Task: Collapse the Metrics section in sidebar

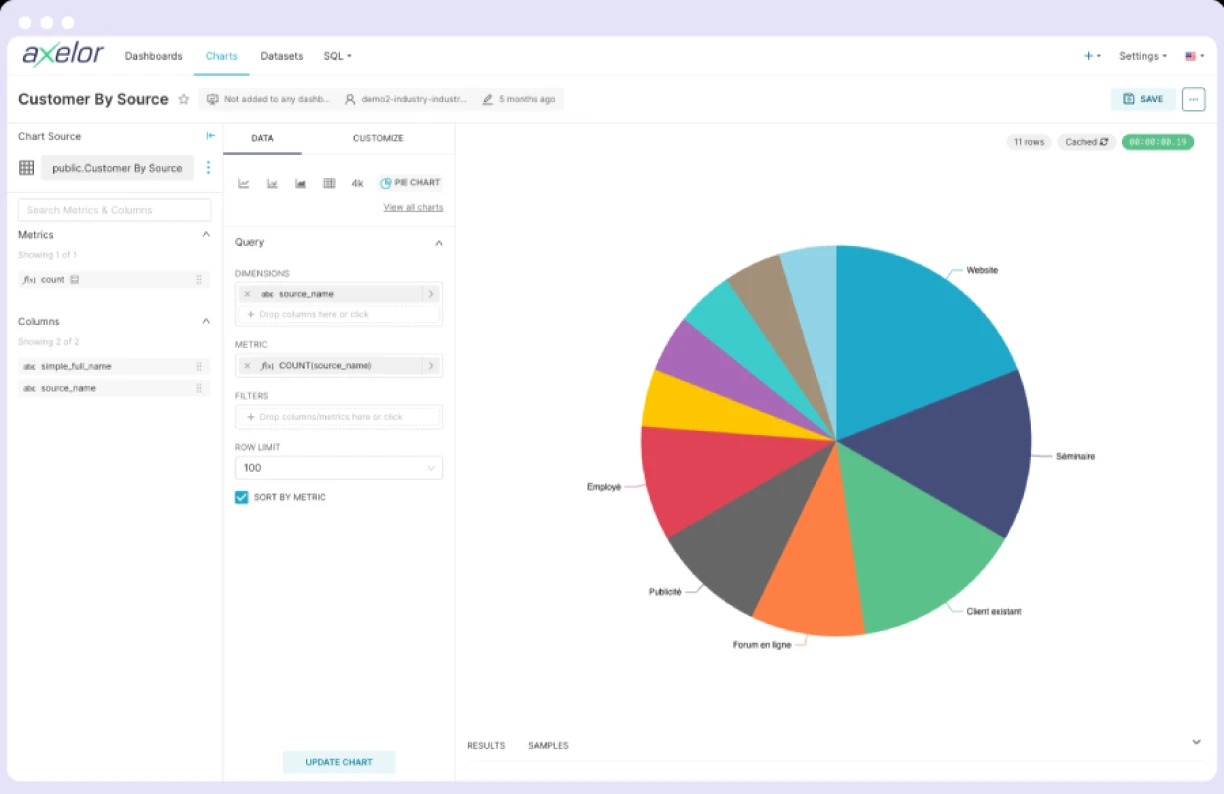Action: (205, 234)
